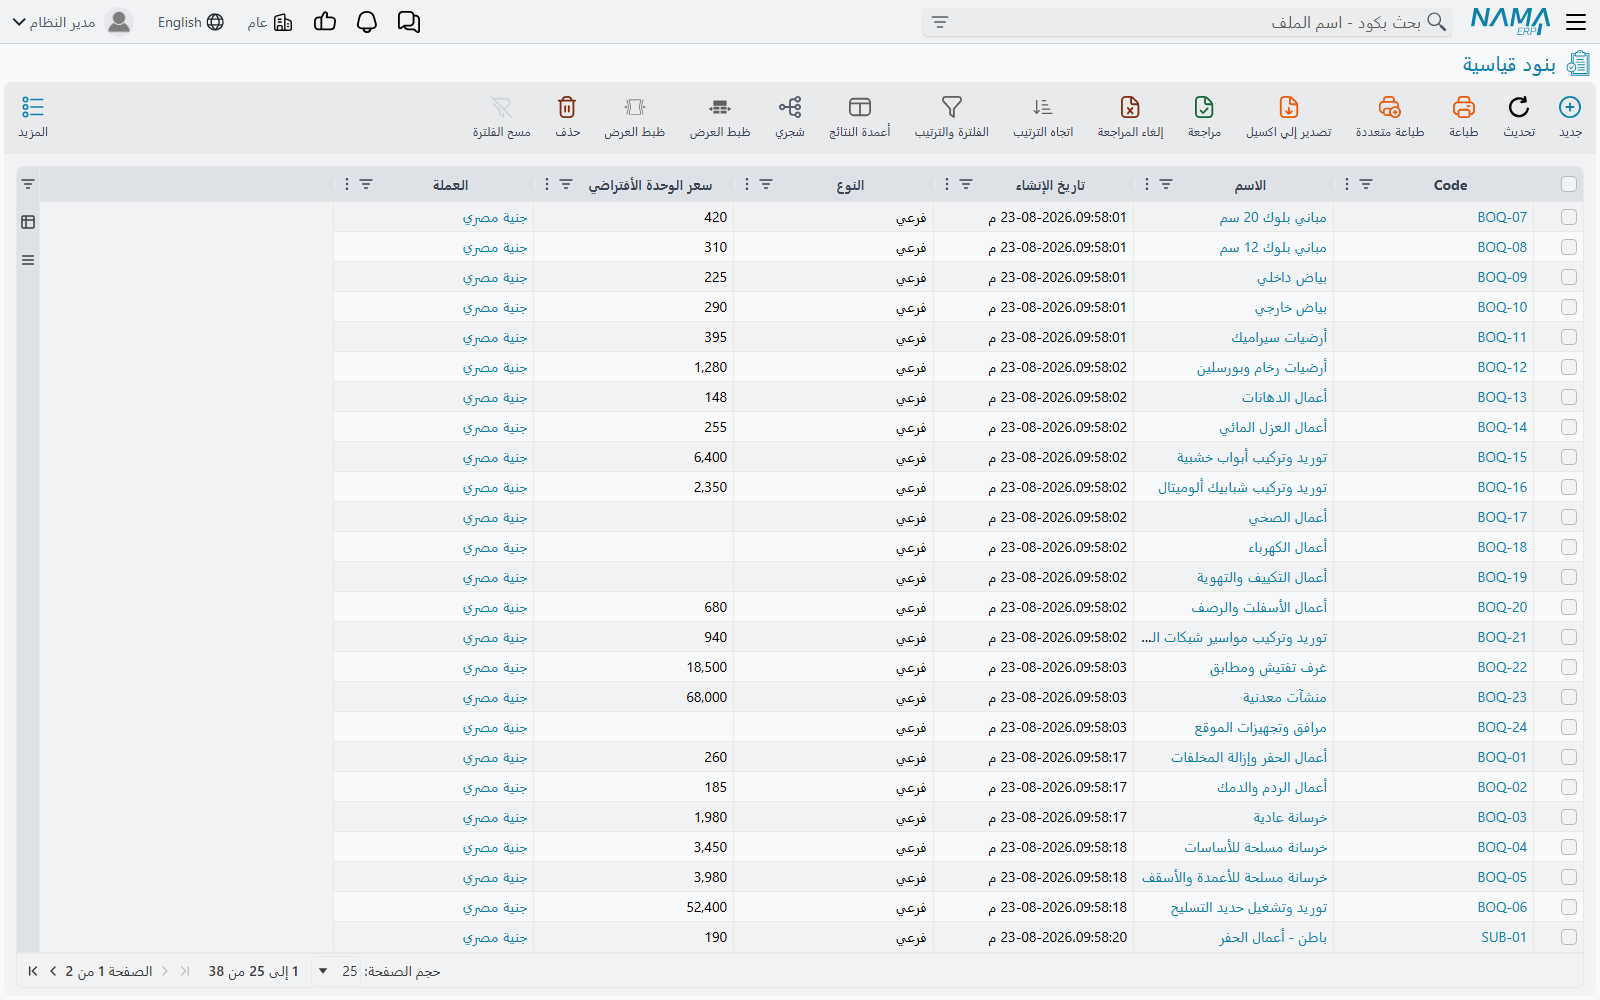Click the columns panel icon on grid sidebar
1600x1000 pixels.
point(28,222)
